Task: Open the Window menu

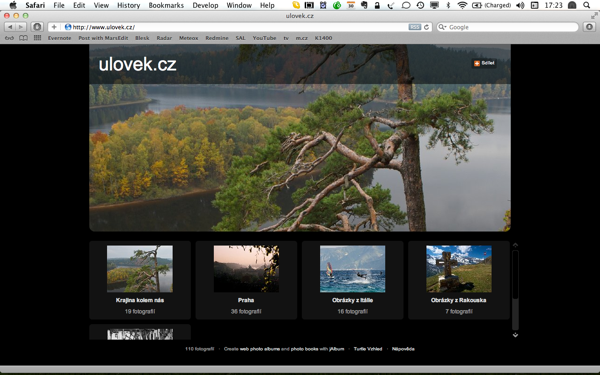Action: click(x=239, y=5)
